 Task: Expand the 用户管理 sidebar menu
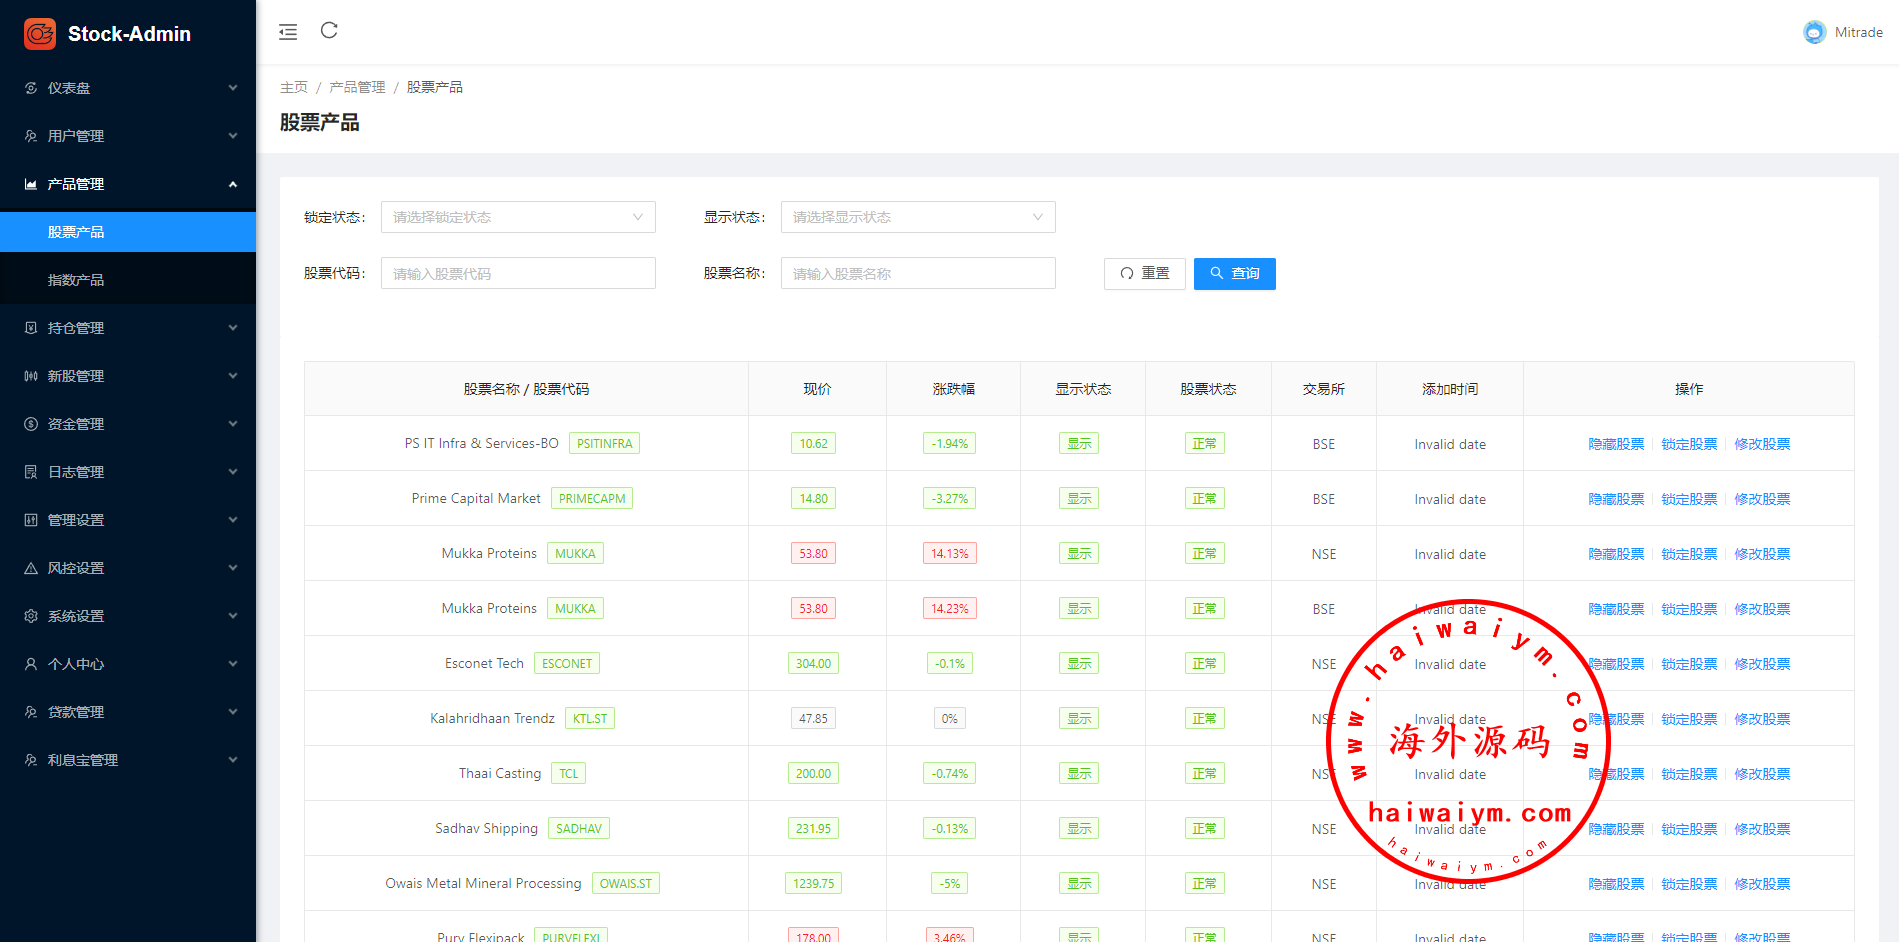click(x=128, y=136)
